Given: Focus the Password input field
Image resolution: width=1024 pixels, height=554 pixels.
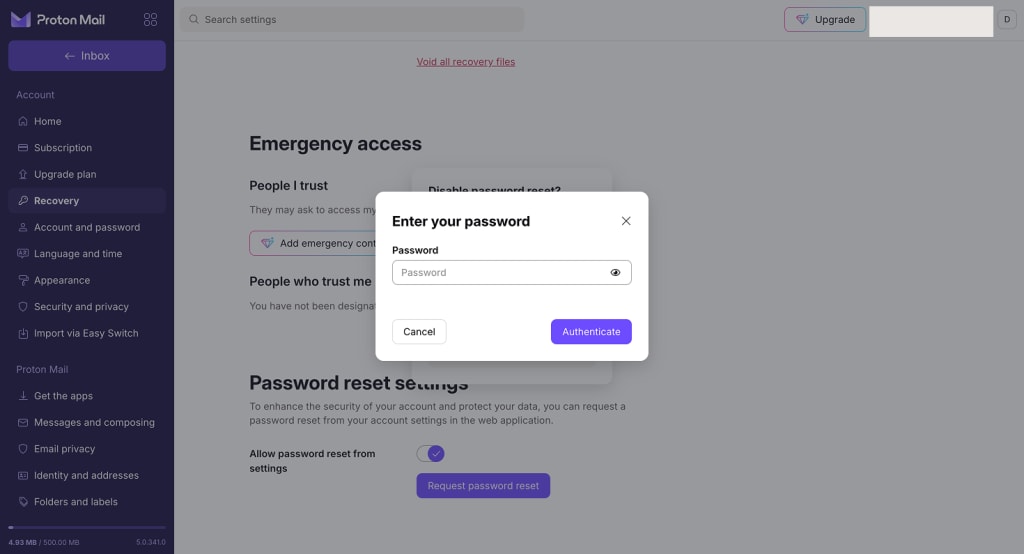Looking at the screenshot, I should click(500, 272).
